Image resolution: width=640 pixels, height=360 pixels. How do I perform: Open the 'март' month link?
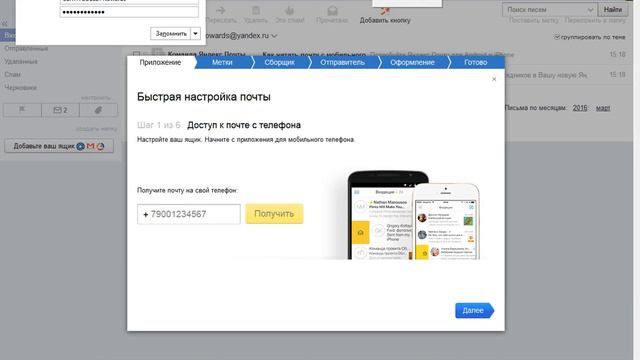603,108
